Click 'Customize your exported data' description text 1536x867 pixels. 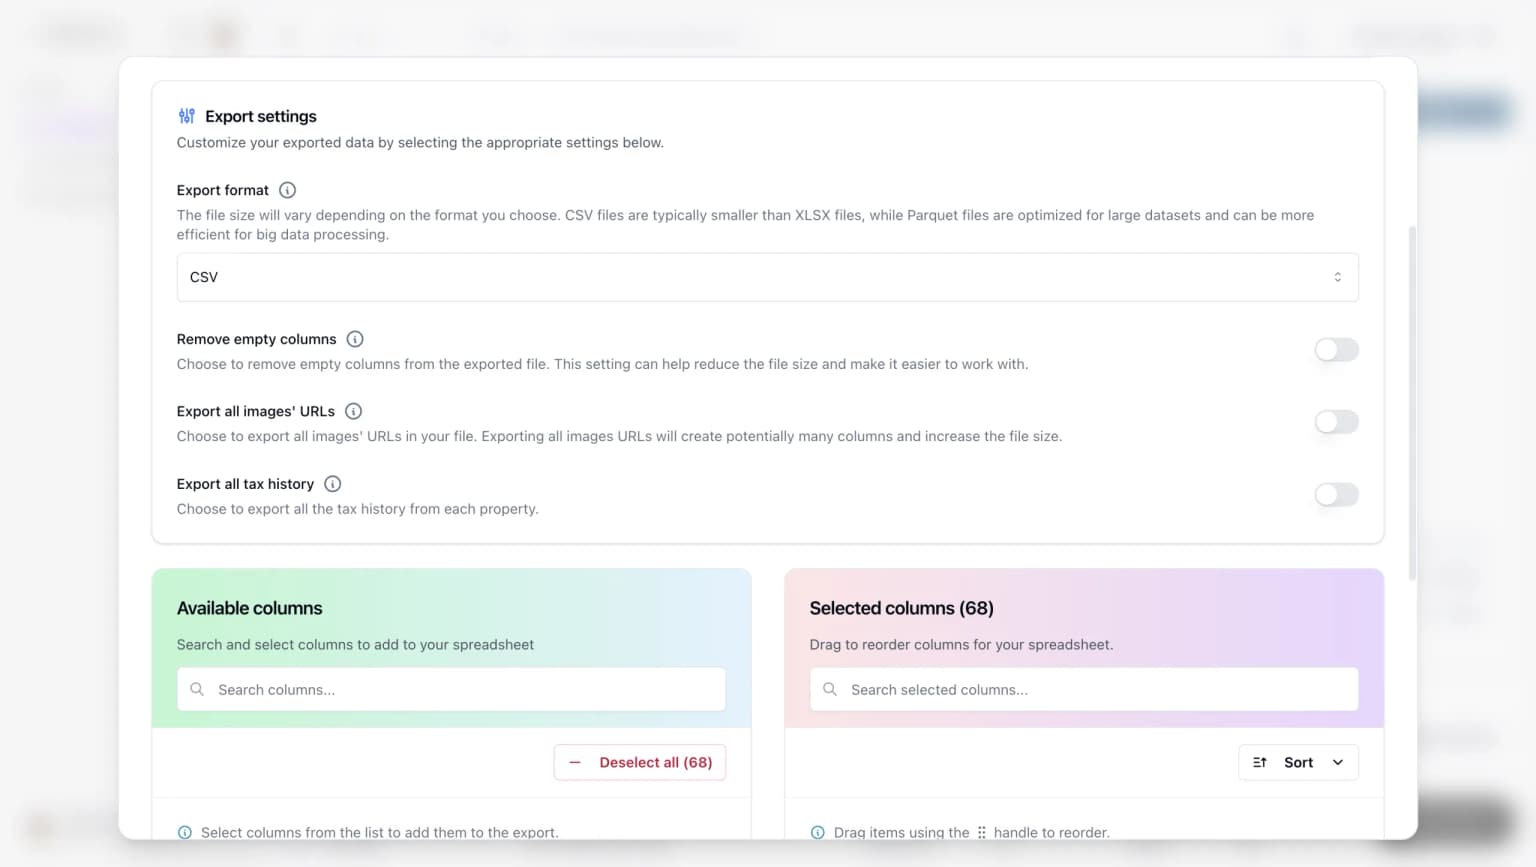tap(420, 142)
